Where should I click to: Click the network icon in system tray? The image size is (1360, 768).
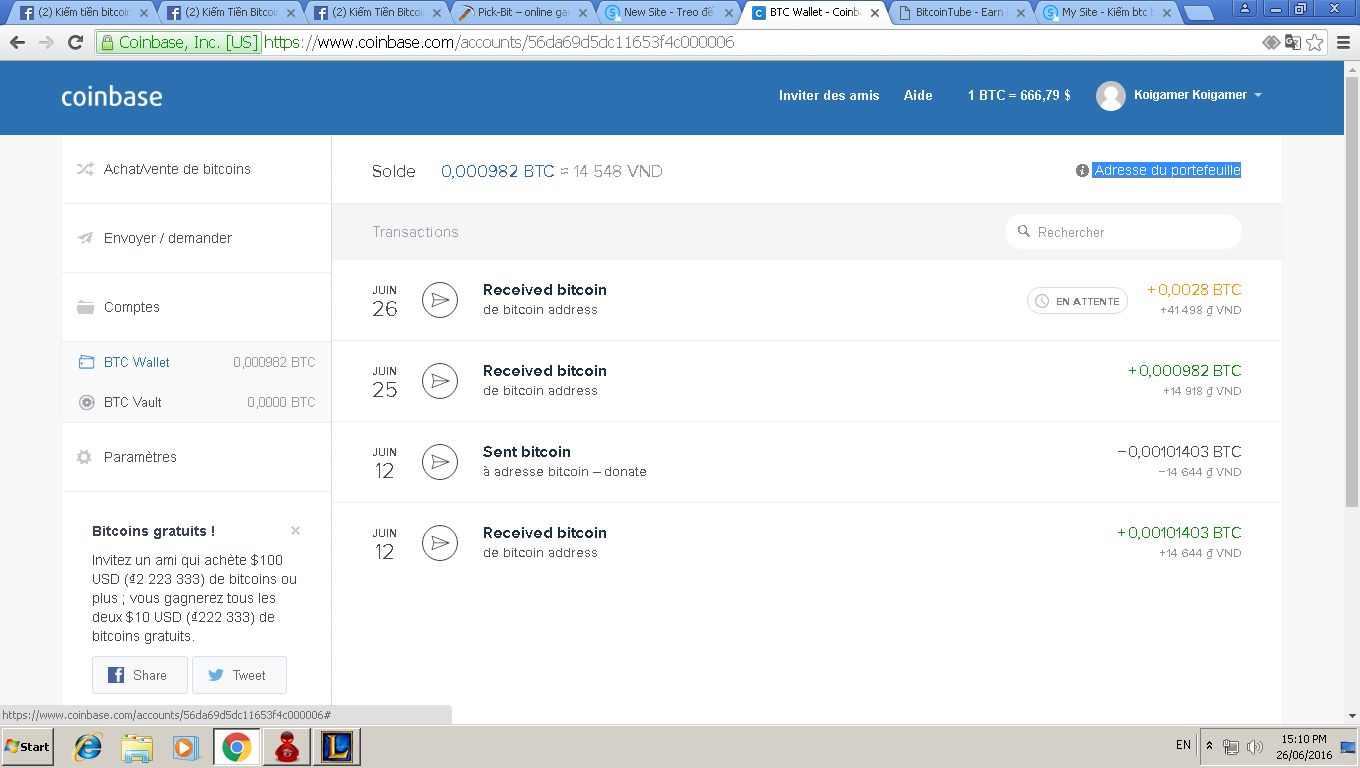[1231, 747]
